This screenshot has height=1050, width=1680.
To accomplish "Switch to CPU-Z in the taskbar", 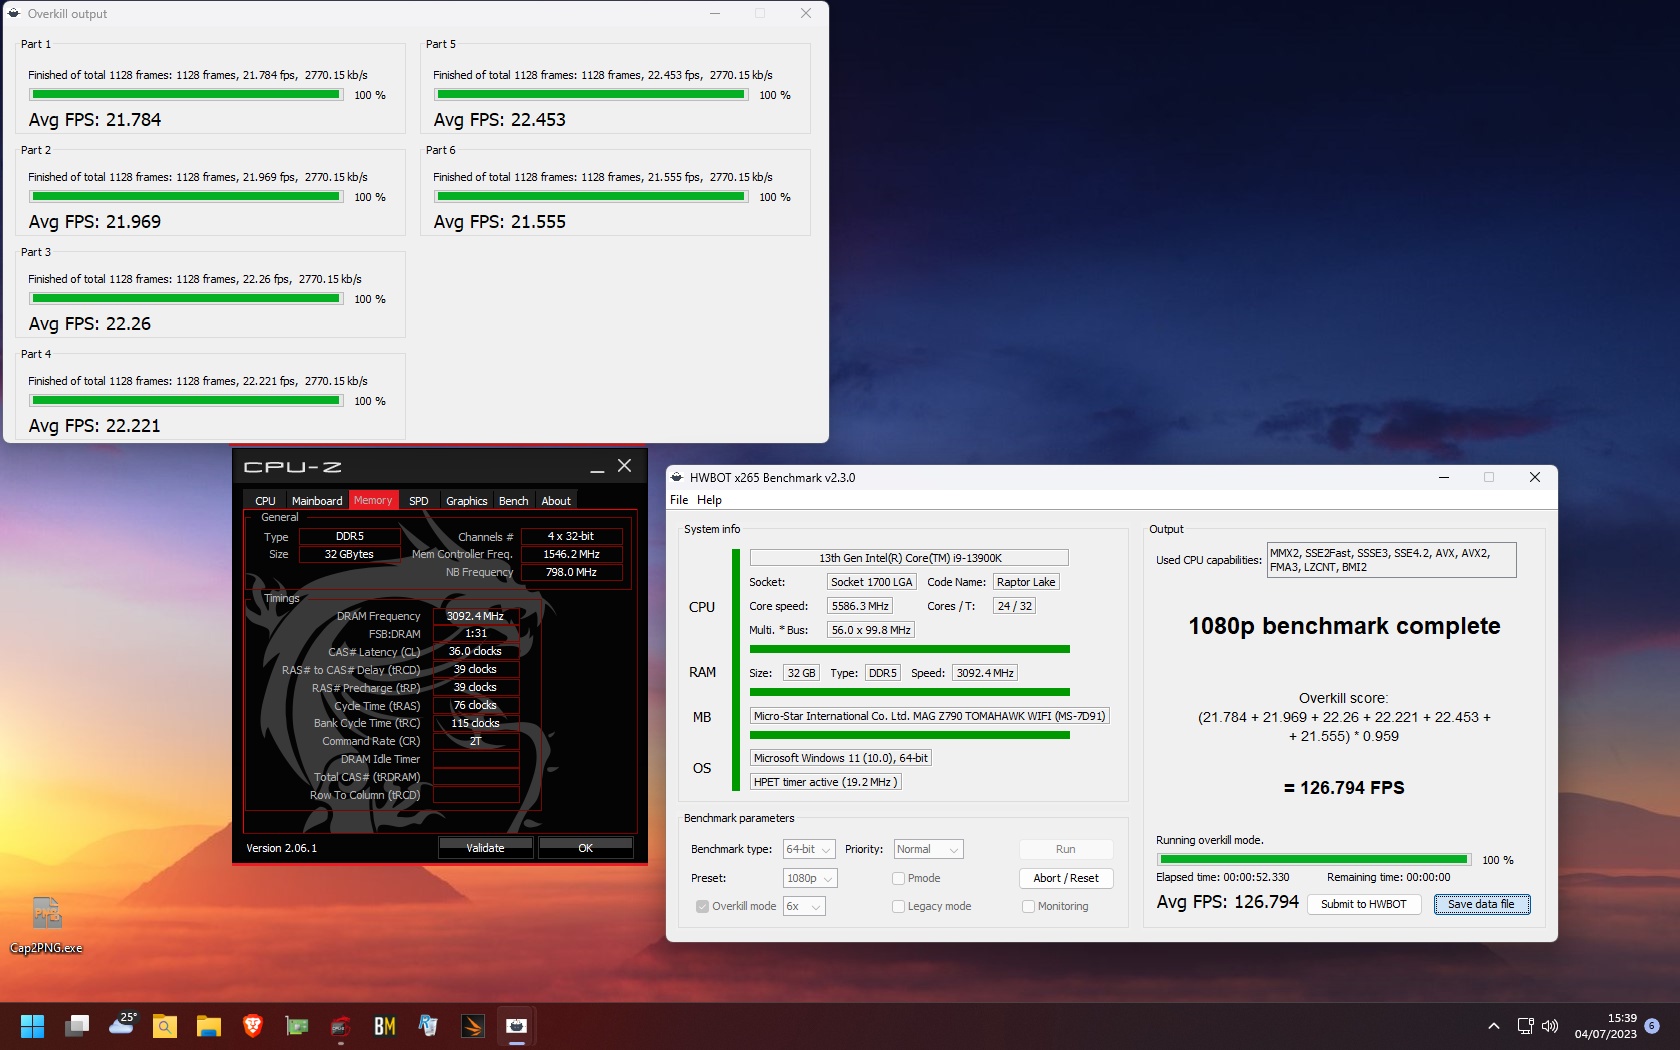I will pos(341,1026).
